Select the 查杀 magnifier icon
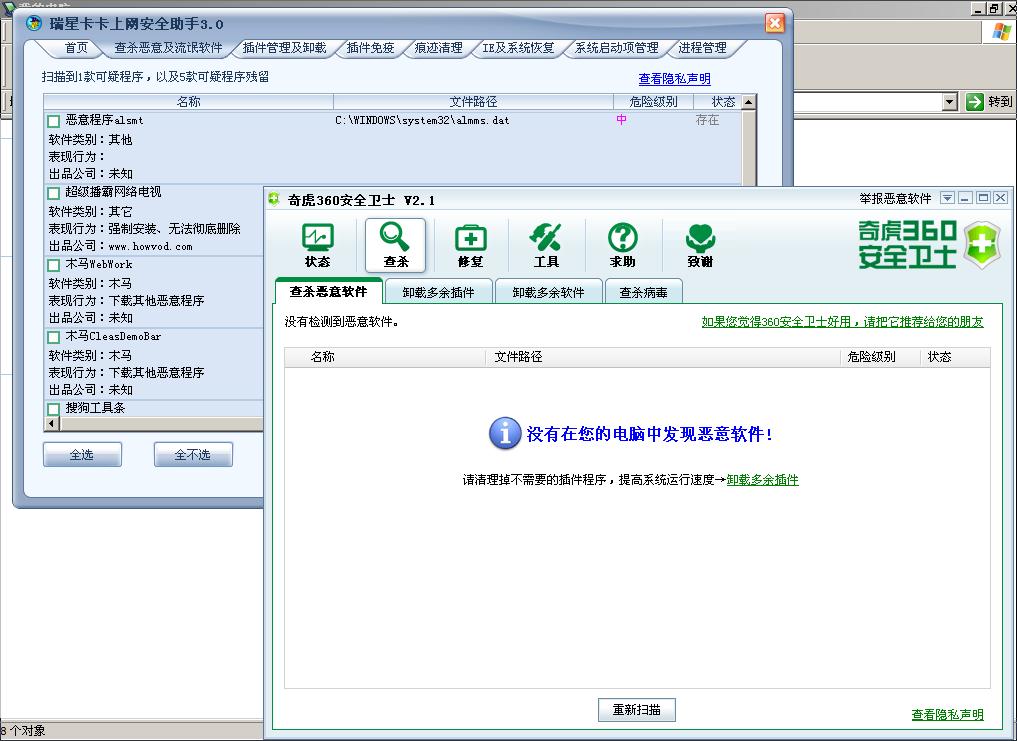1017x741 pixels. [x=395, y=245]
